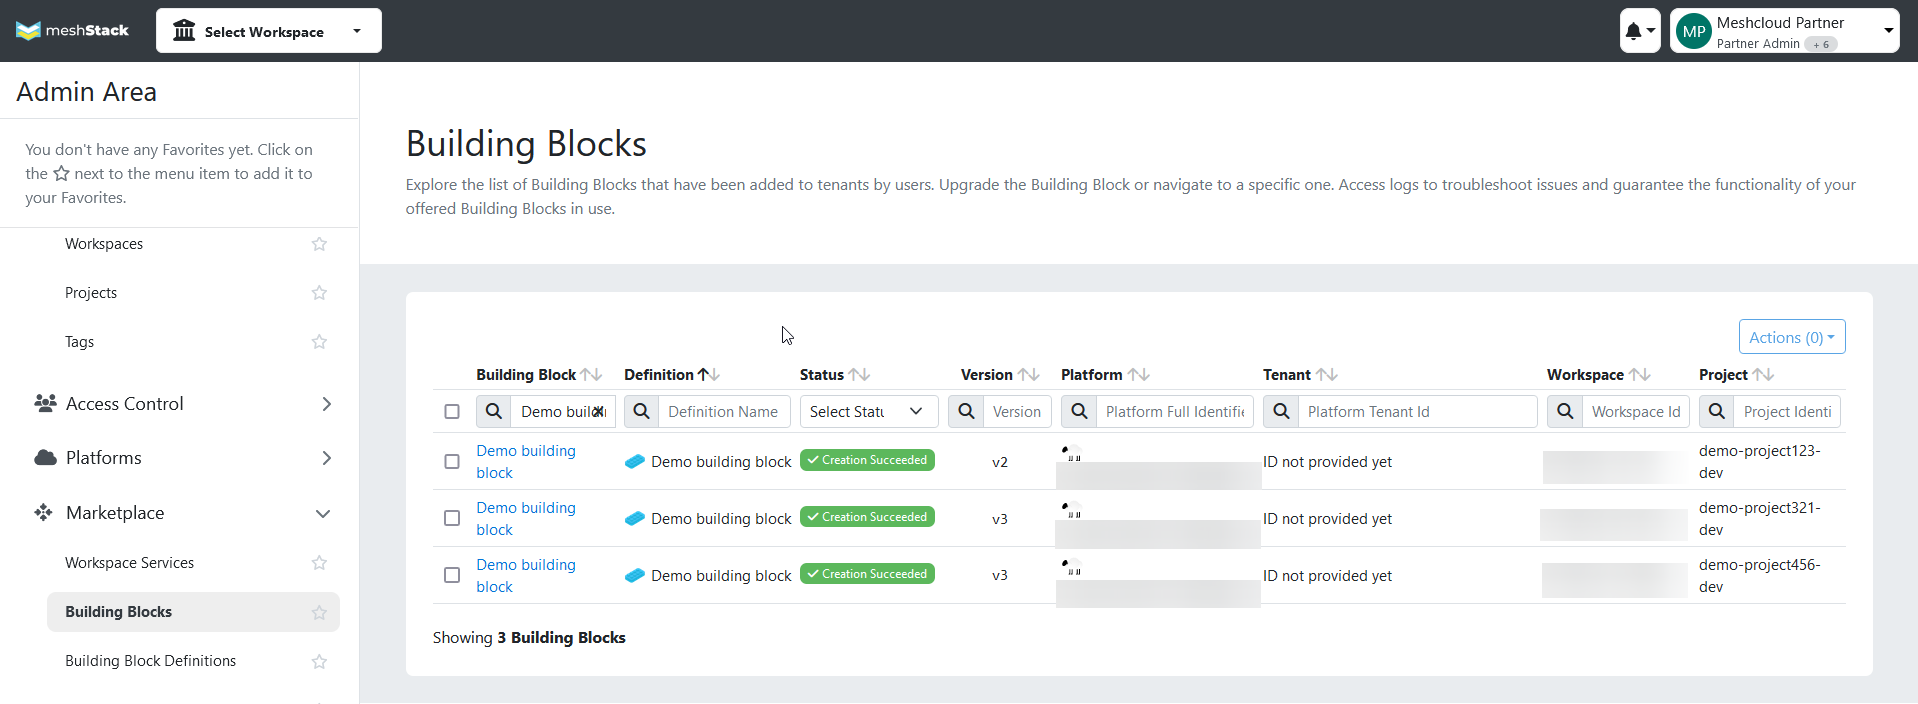
Task: Click the Platforms cloud icon
Action: [x=45, y=457]
